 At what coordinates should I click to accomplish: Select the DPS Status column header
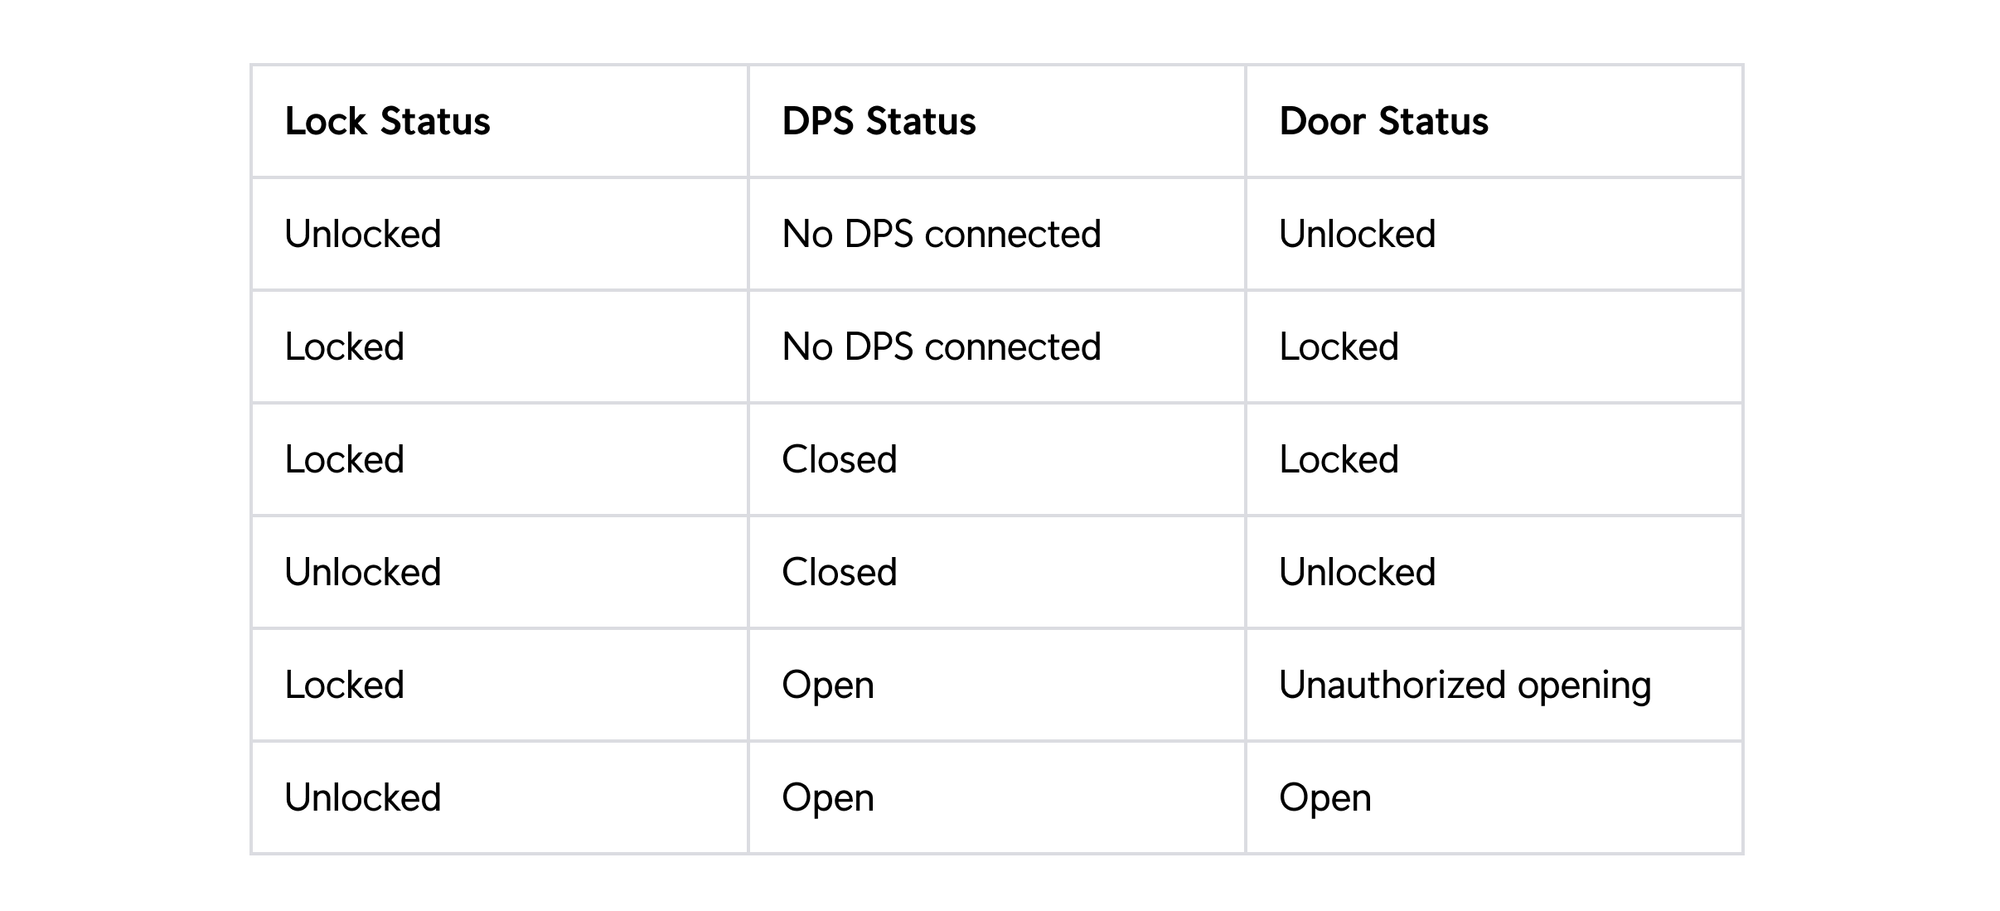pyautogui.click(x=878, y=122)
